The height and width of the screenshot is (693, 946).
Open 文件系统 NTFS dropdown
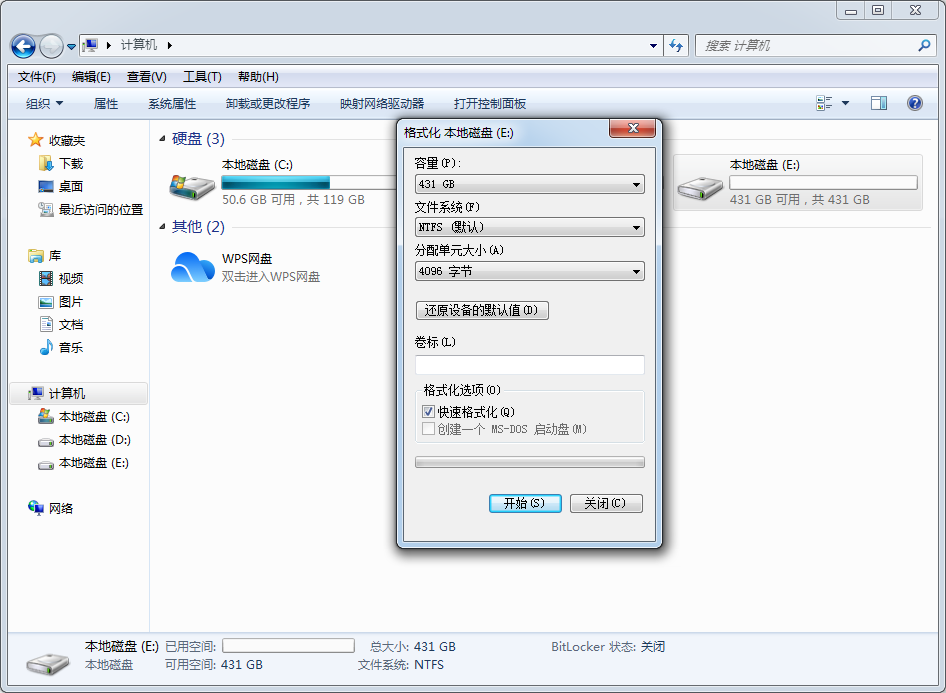529,227
